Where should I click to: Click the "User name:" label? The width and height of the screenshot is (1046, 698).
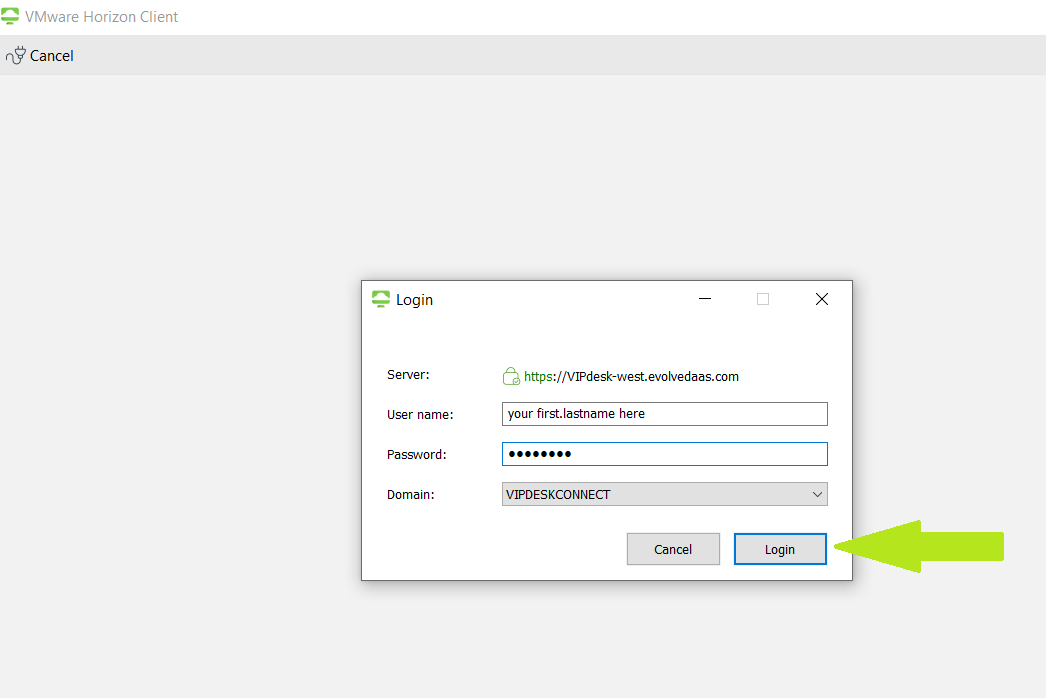click(420, 414)
